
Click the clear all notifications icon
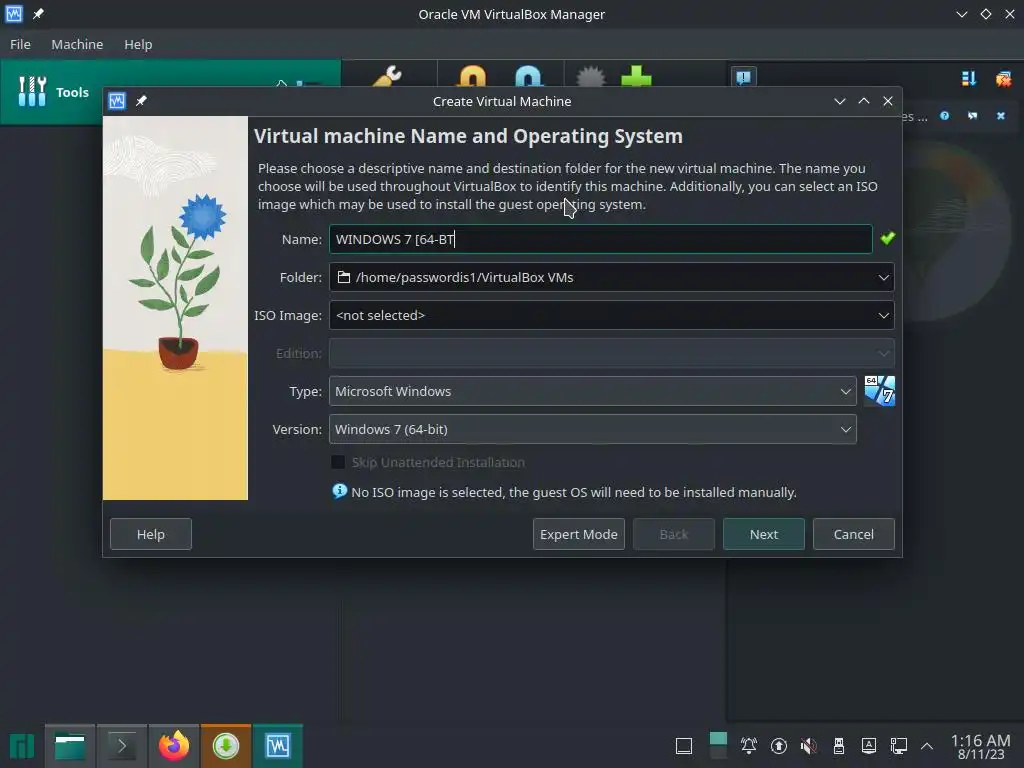point(1003,79)
